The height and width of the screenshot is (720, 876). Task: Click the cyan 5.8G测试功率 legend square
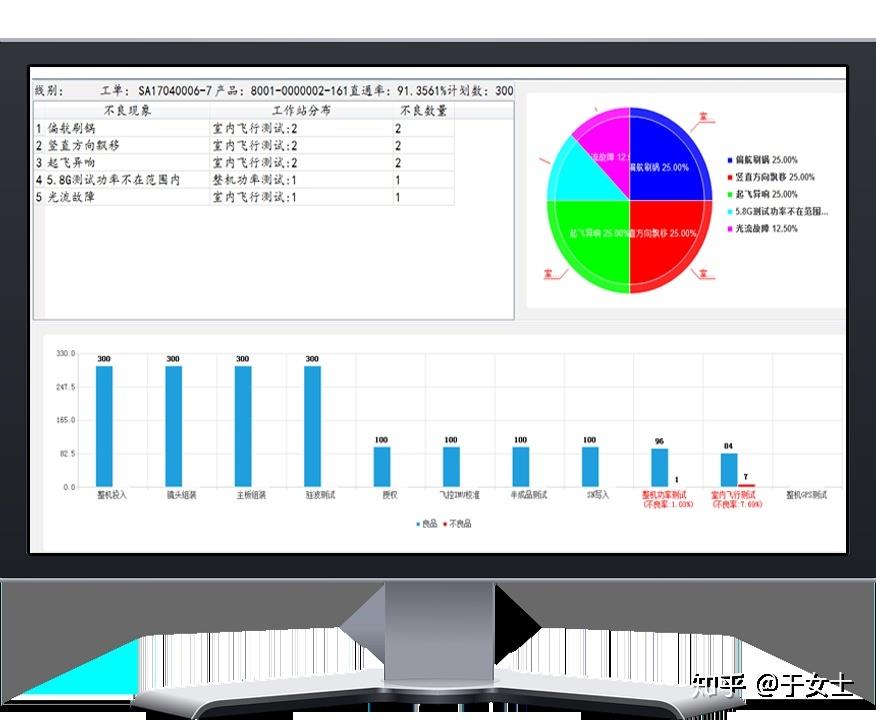pyautogui.click(x=730, y=211)
